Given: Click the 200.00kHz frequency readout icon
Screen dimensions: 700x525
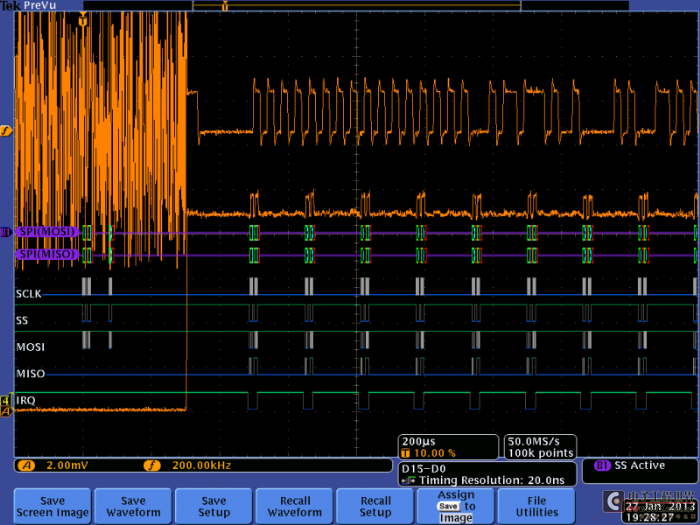Looking at the screenshot, I should pyautogui.click(x=152, y=466).
